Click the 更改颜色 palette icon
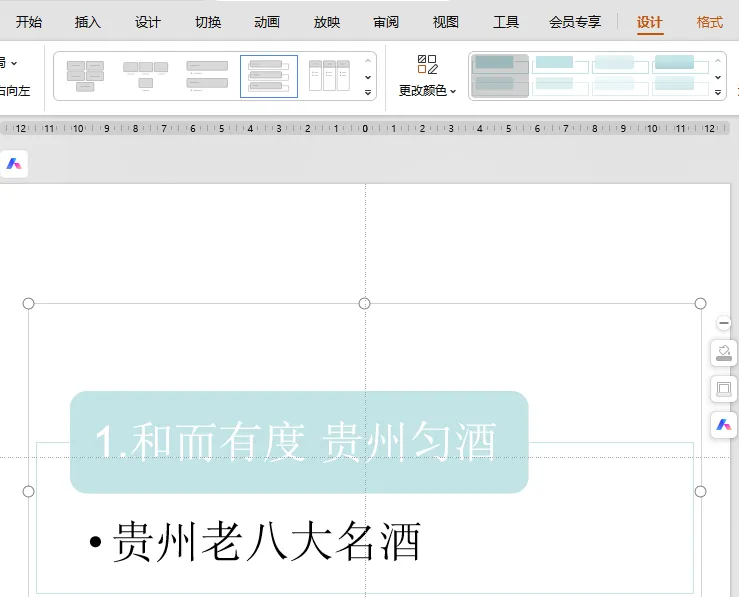This screenshot has width=739, height=597. pos(427,65)
